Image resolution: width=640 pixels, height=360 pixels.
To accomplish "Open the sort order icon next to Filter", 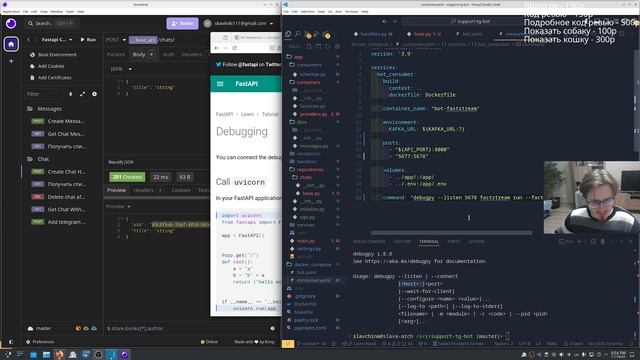I will point(71,94).
